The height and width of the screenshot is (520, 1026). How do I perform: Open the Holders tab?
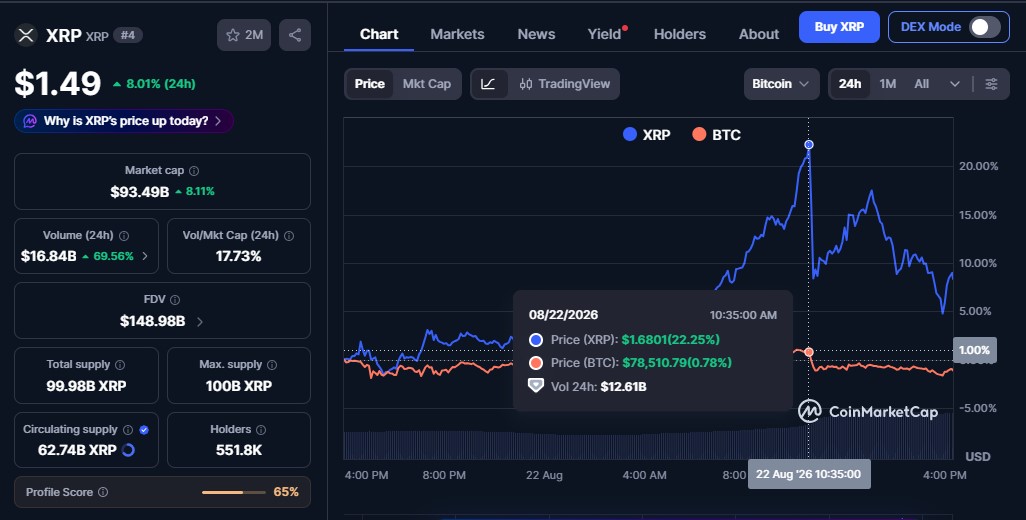pos(680,34)
